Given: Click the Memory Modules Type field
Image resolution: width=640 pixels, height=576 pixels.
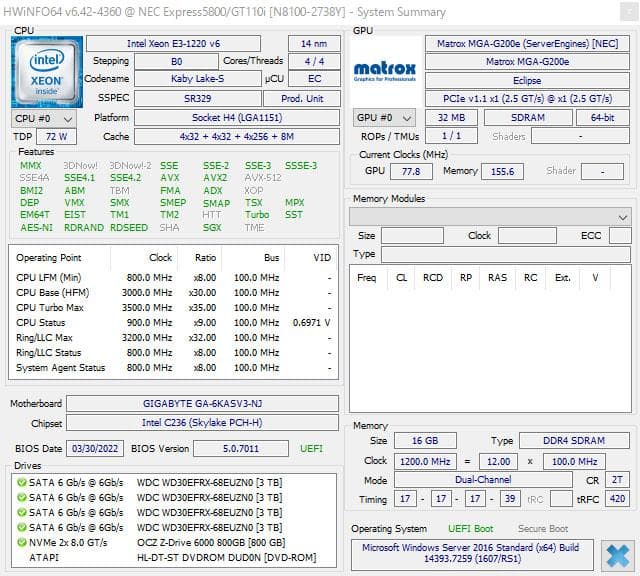Looking at the screenshot, I should (x=506, y=254).
